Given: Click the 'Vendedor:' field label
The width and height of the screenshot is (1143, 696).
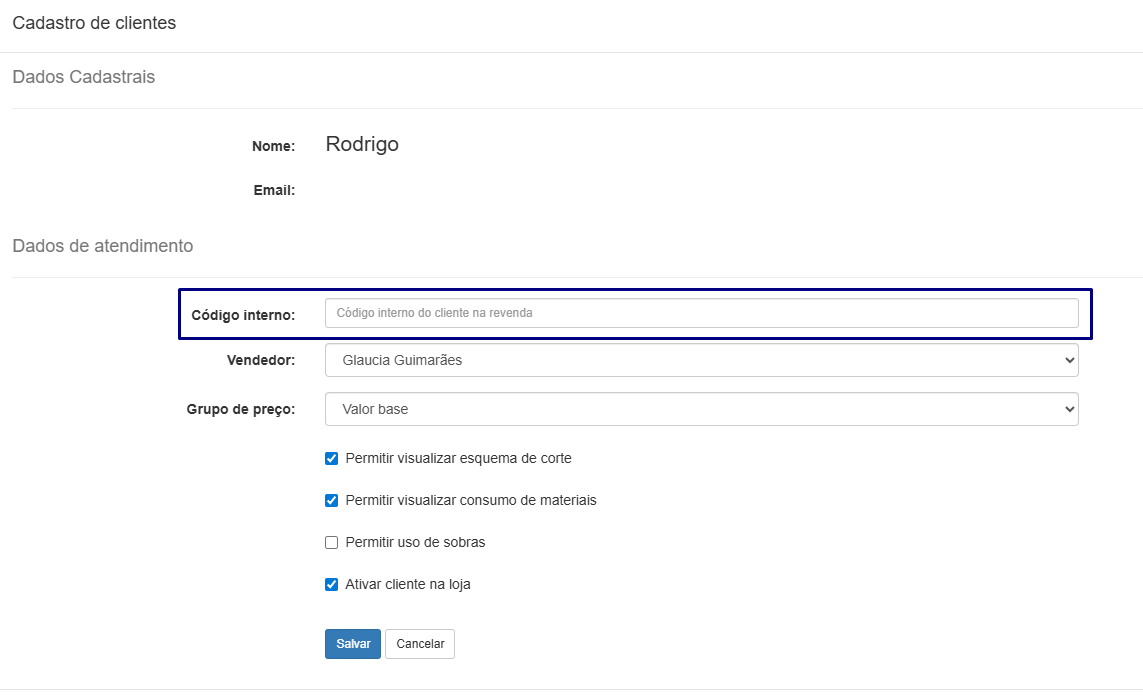Looking at the screenshot, I should 261,360.
